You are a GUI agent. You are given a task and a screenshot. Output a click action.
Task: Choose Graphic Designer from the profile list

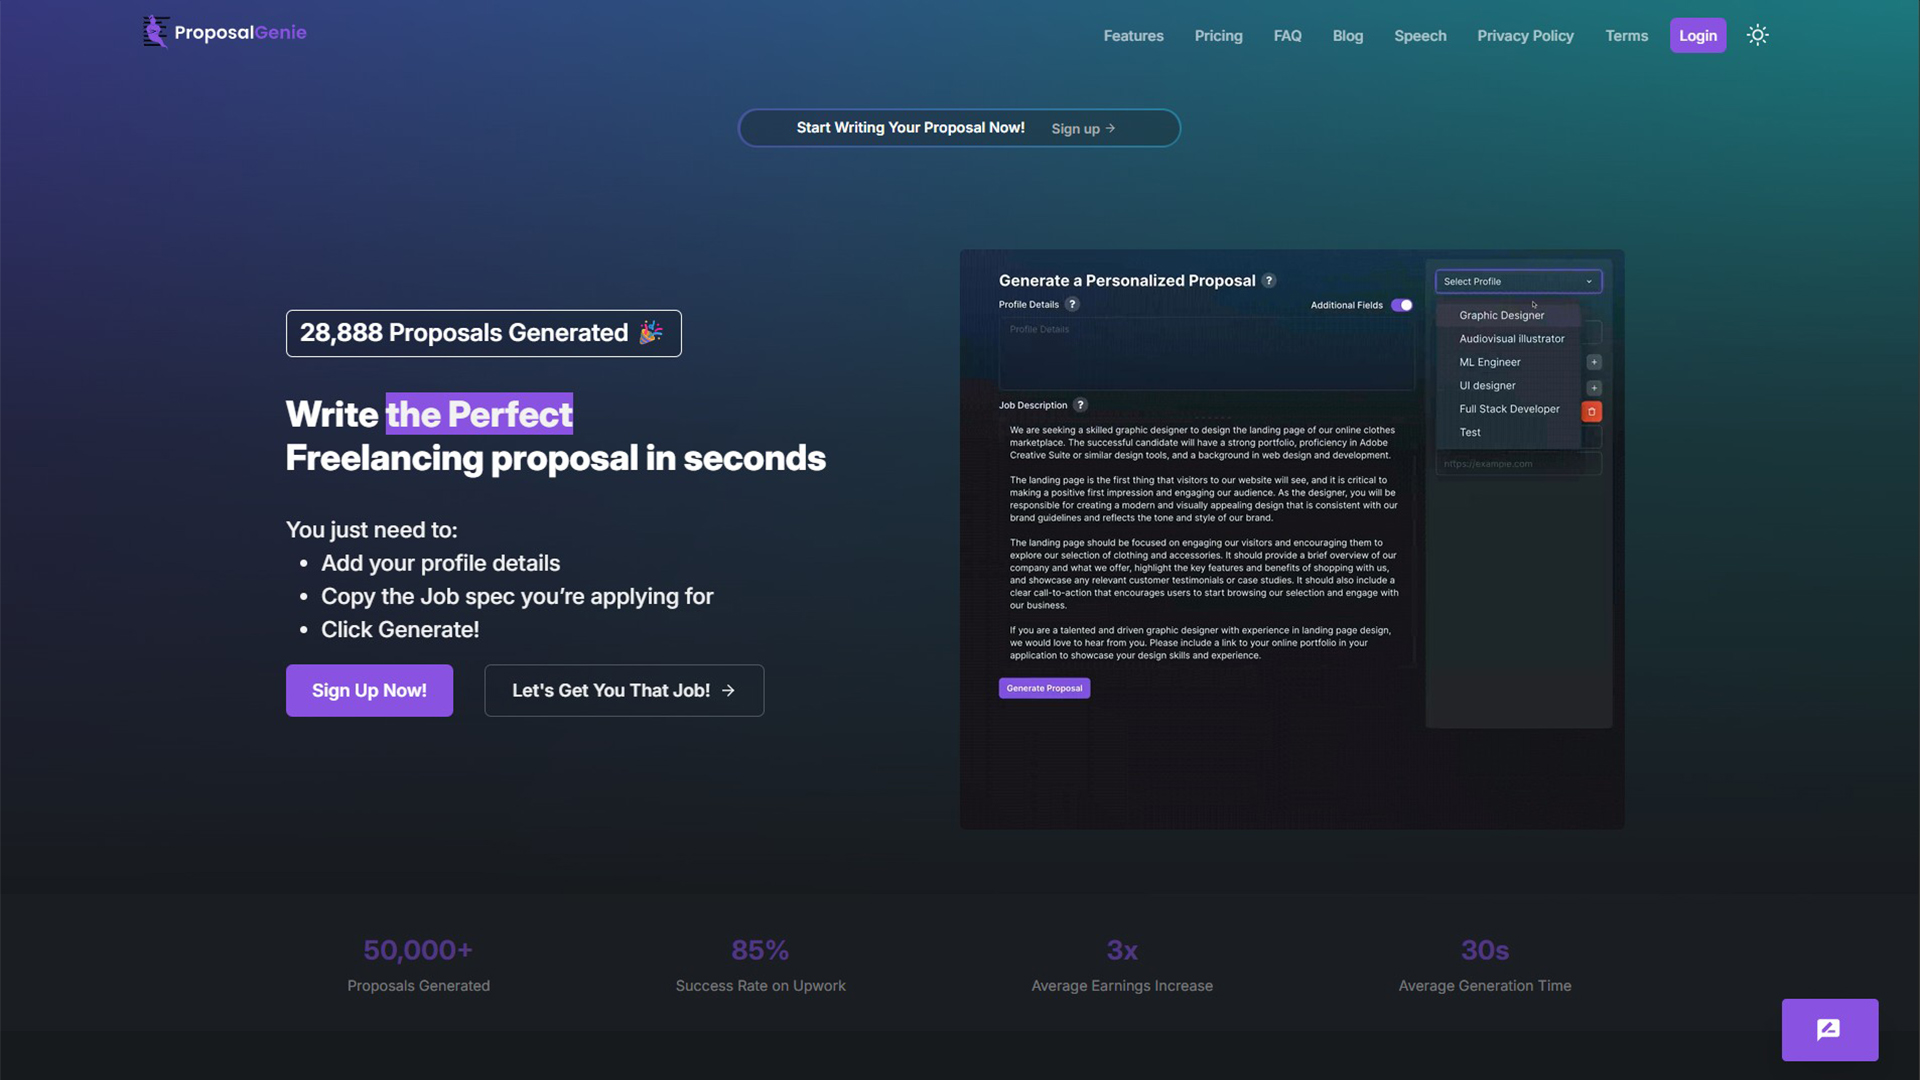coord(1500,315)
